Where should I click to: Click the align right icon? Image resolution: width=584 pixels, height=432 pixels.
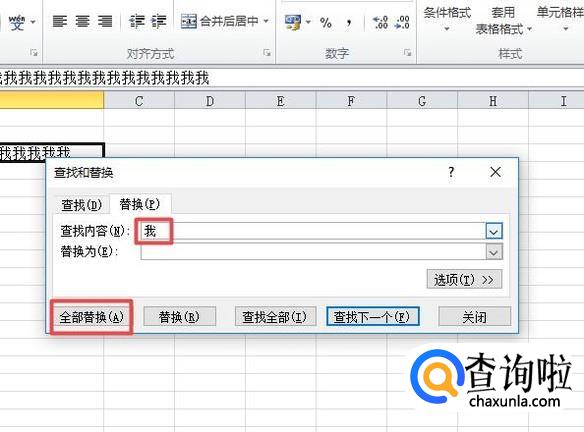[x=105, y=21]
